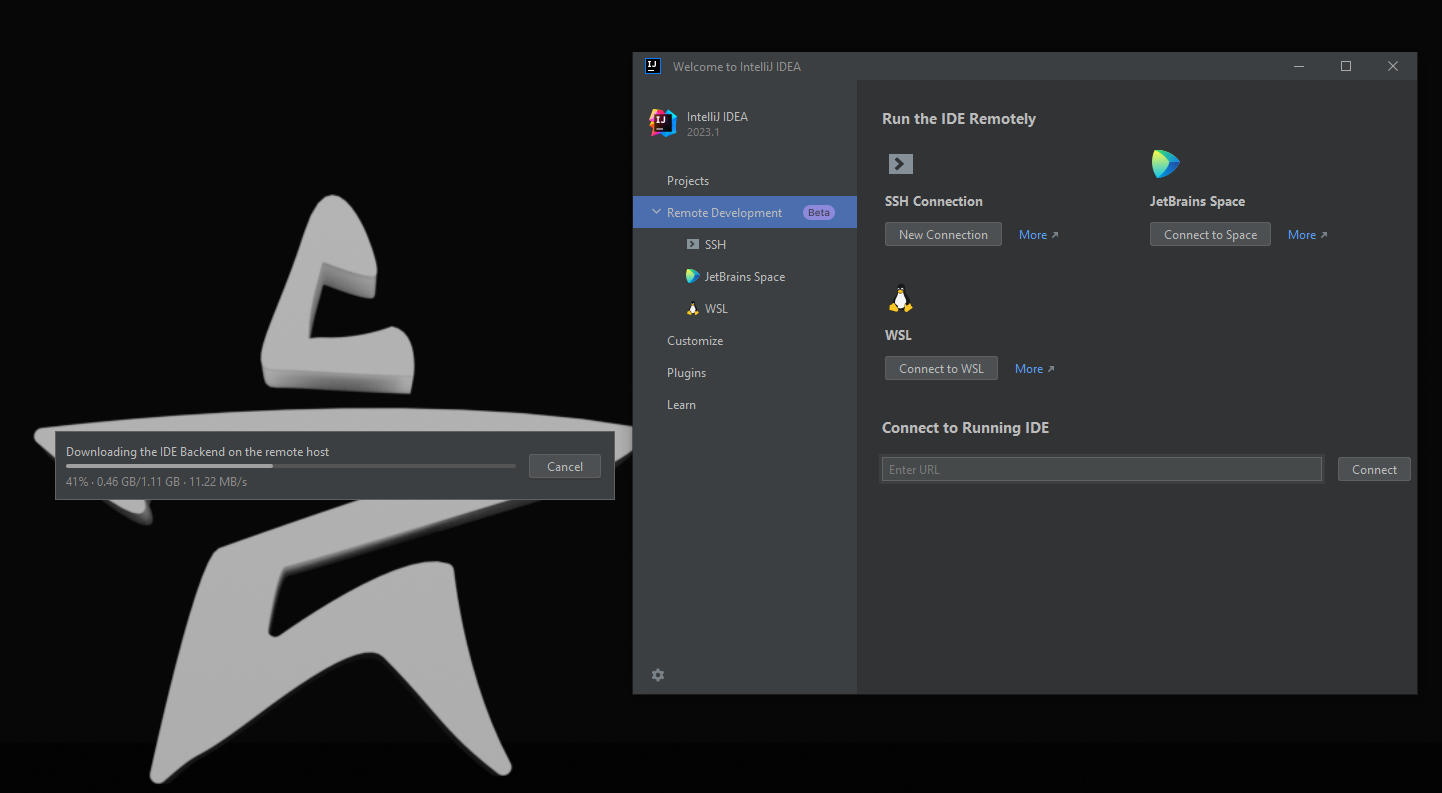Click the IJ title bar icon
Screen dimensions: 1442x793
[x=652, y=66]
